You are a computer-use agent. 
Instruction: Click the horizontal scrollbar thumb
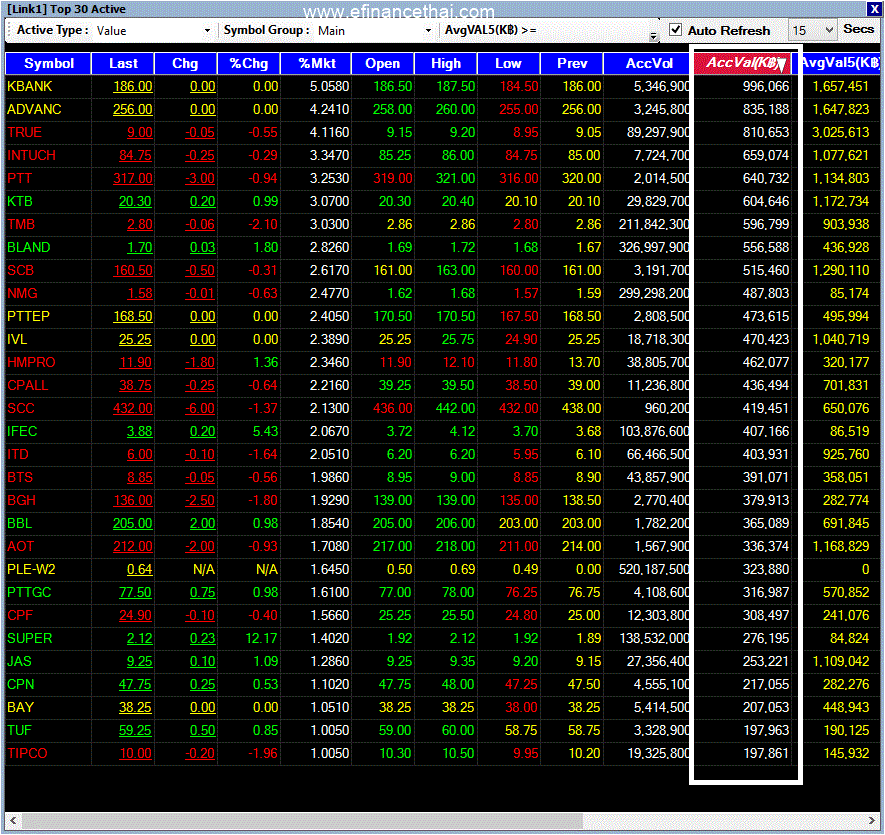pos(302,820)
